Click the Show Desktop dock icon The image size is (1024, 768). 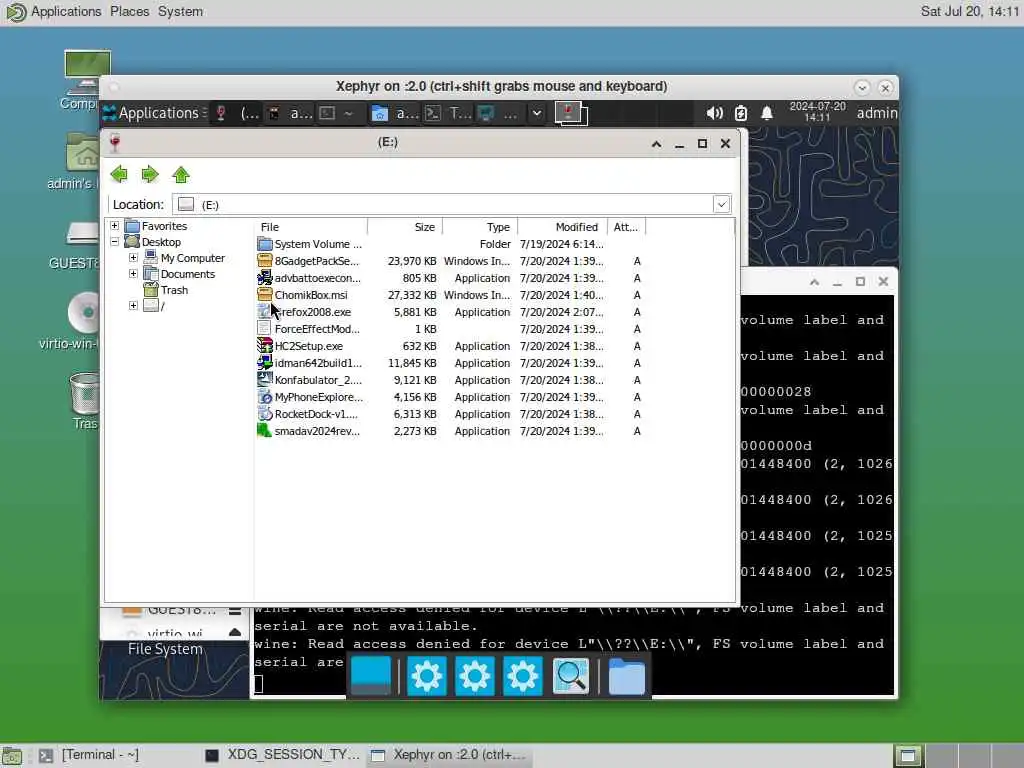click(x=371, y=676)
